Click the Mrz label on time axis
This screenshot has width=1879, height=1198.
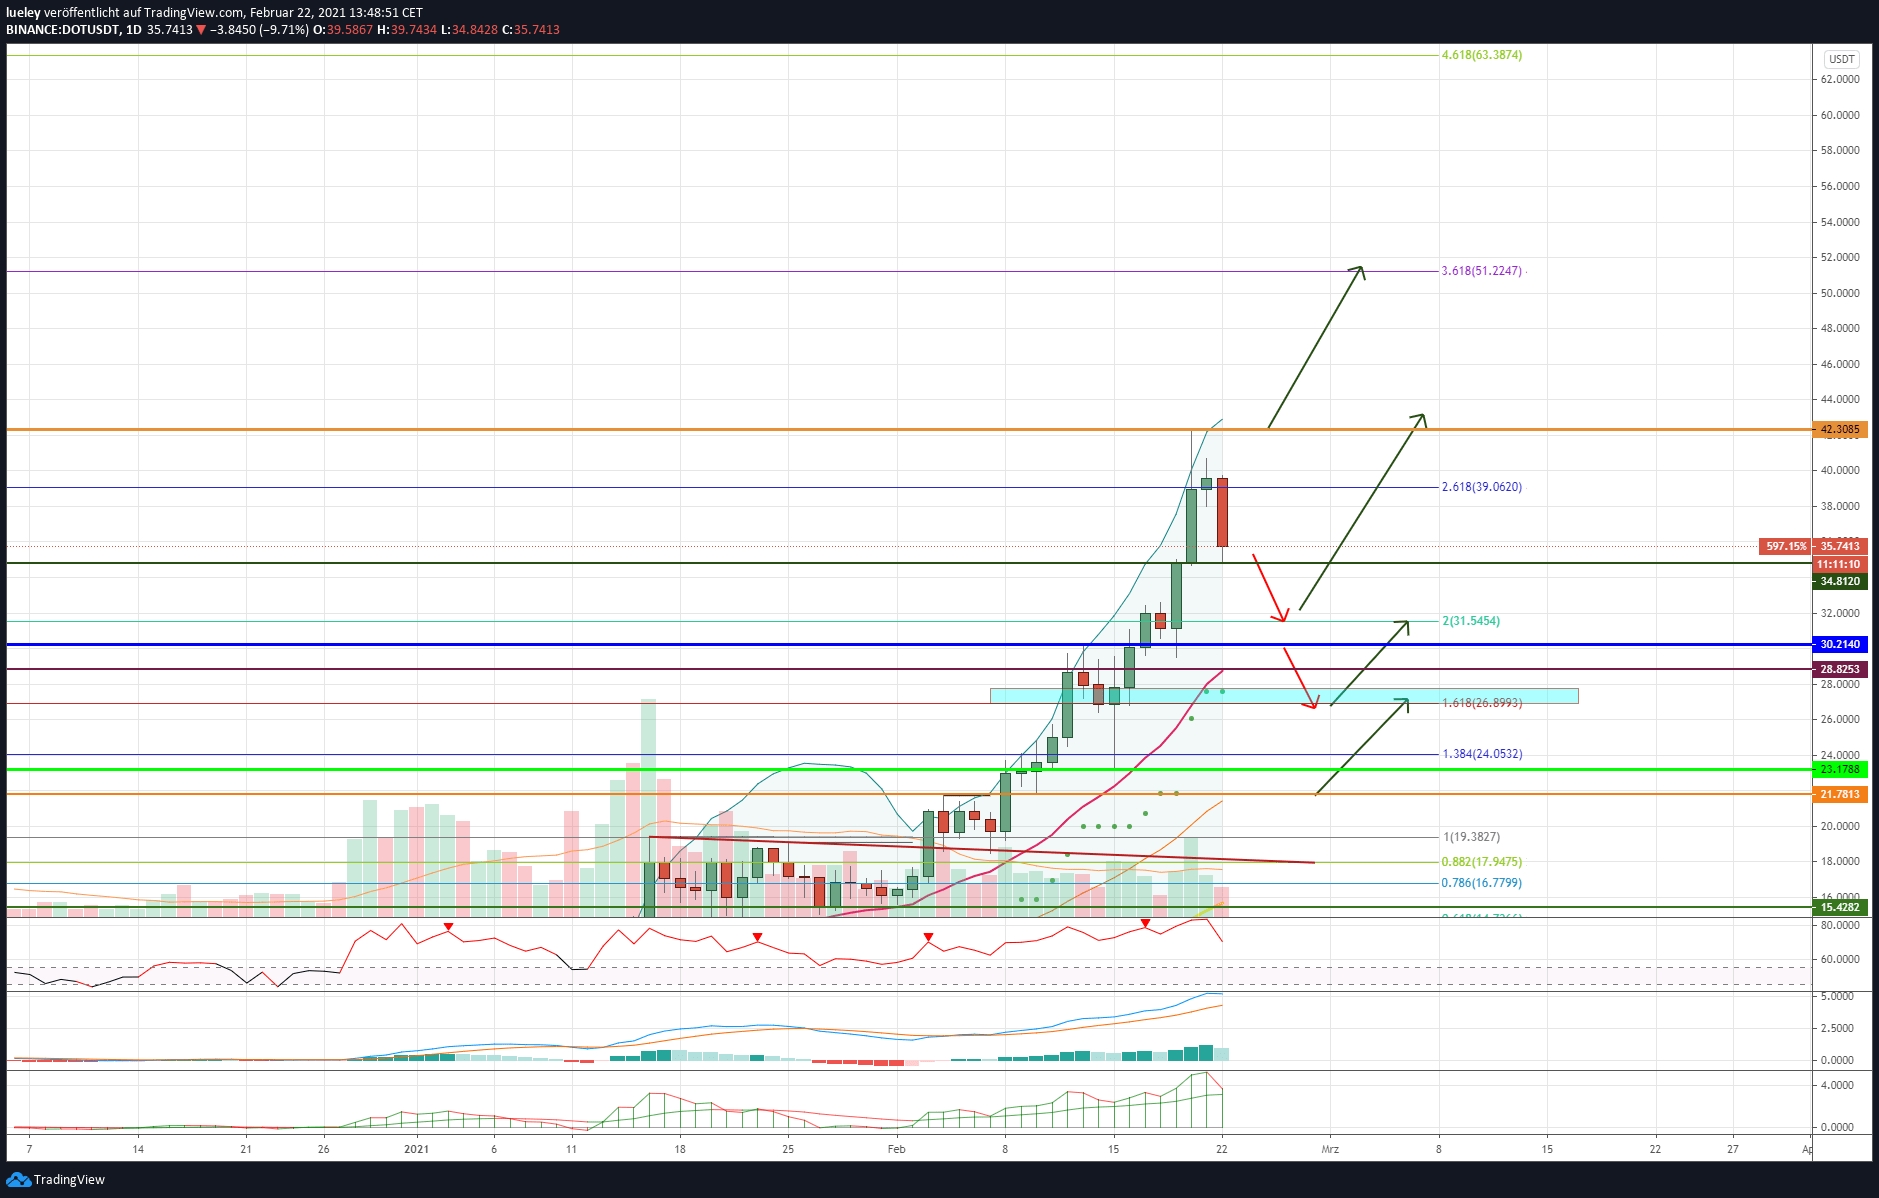1330,1149
